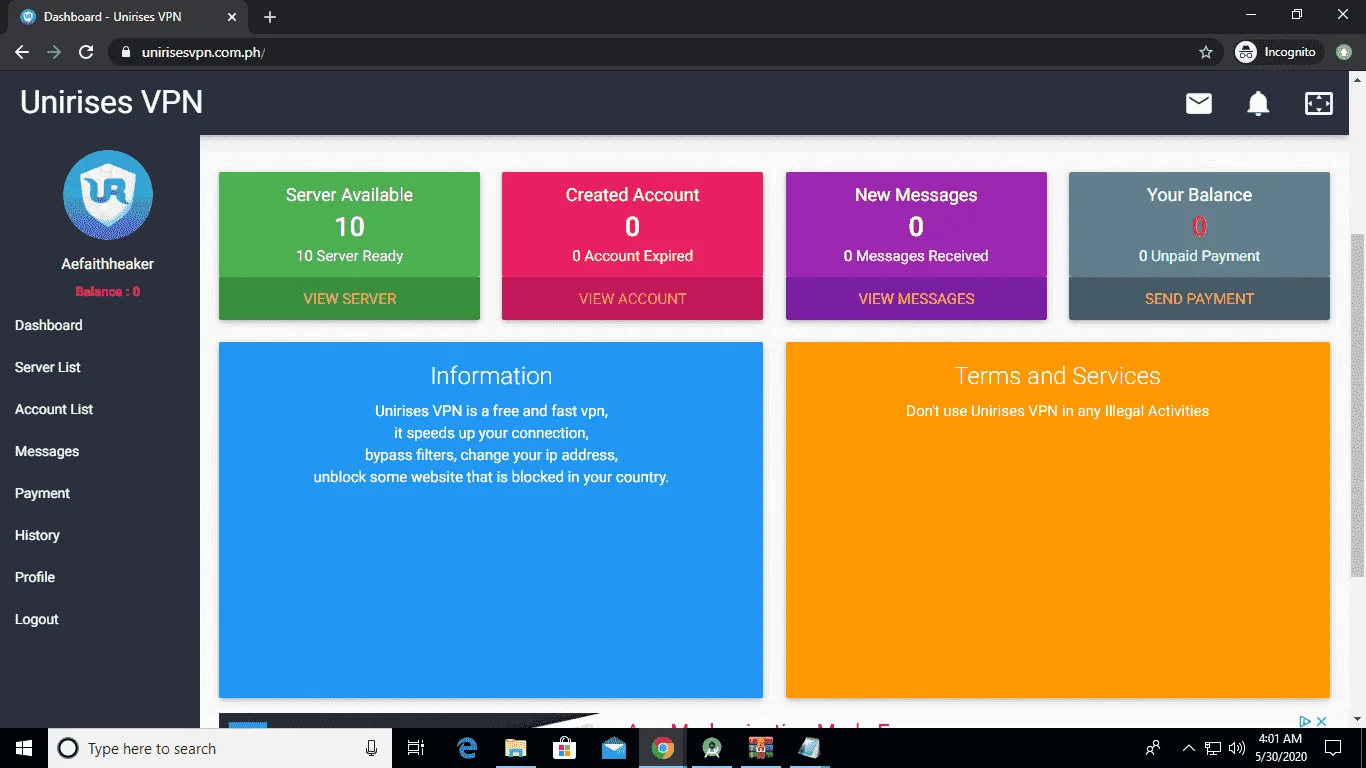Click the SEND PAYMENT button
This screenshot has height=768, width=1366.
tap(1199, 298)
